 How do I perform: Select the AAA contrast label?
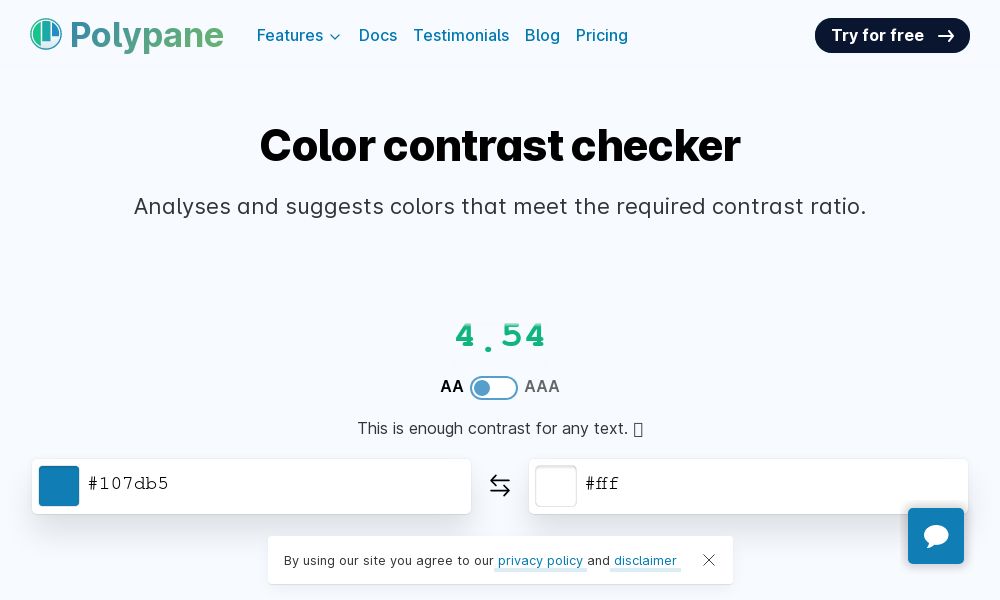542,387
